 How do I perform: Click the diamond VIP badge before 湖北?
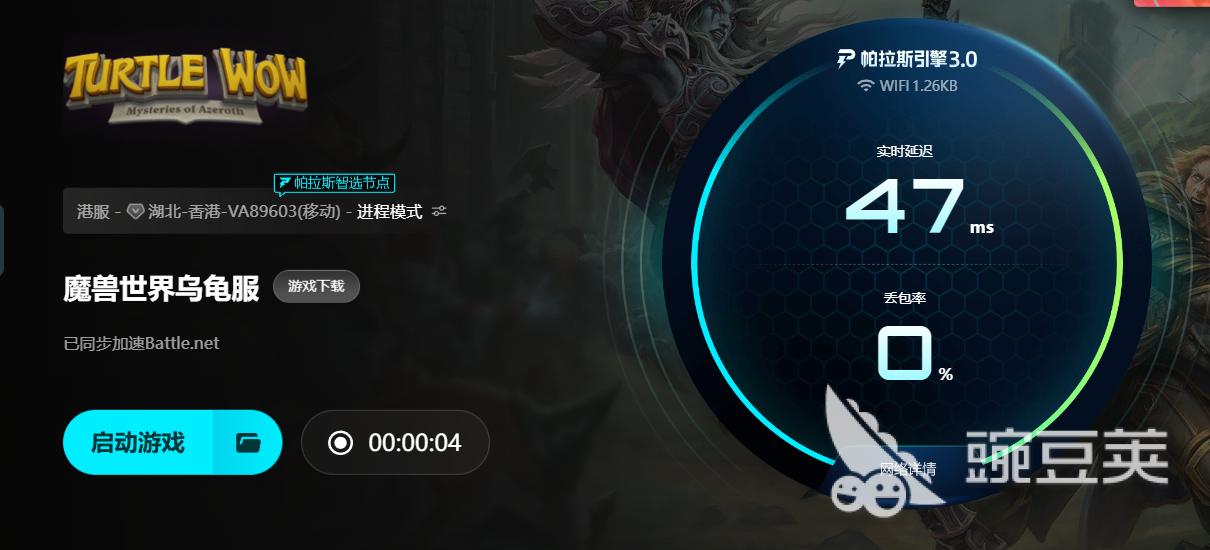[x=136, y=212]
